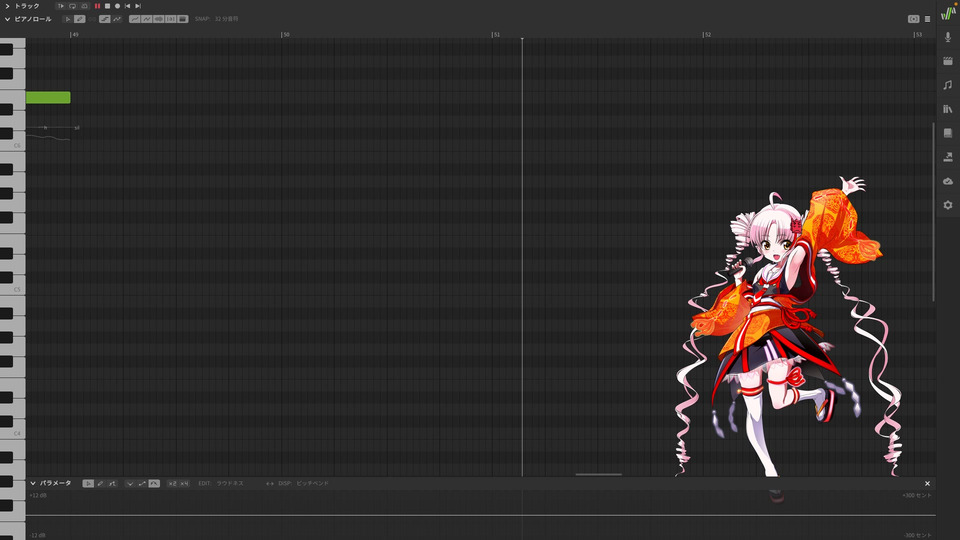Toggle loop playback in track toolbar
Viewport: 960px width, 540px height.
click(x=72, y=6)
